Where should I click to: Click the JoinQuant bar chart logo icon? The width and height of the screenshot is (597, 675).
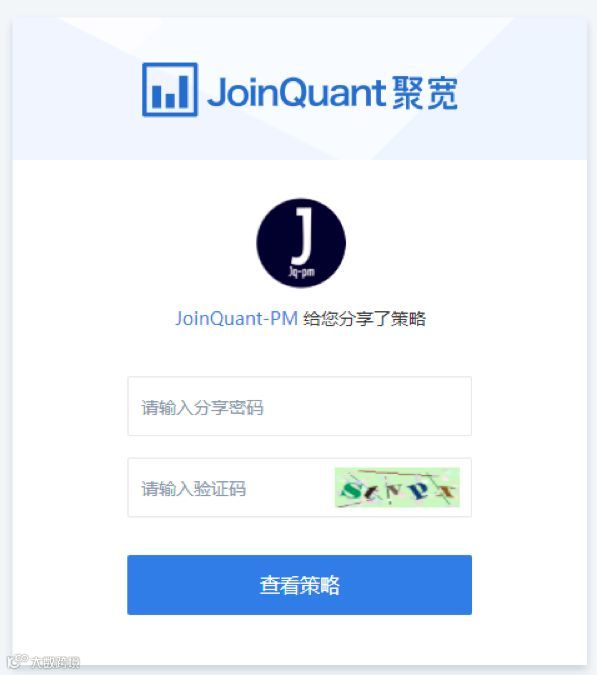point(170,90)
